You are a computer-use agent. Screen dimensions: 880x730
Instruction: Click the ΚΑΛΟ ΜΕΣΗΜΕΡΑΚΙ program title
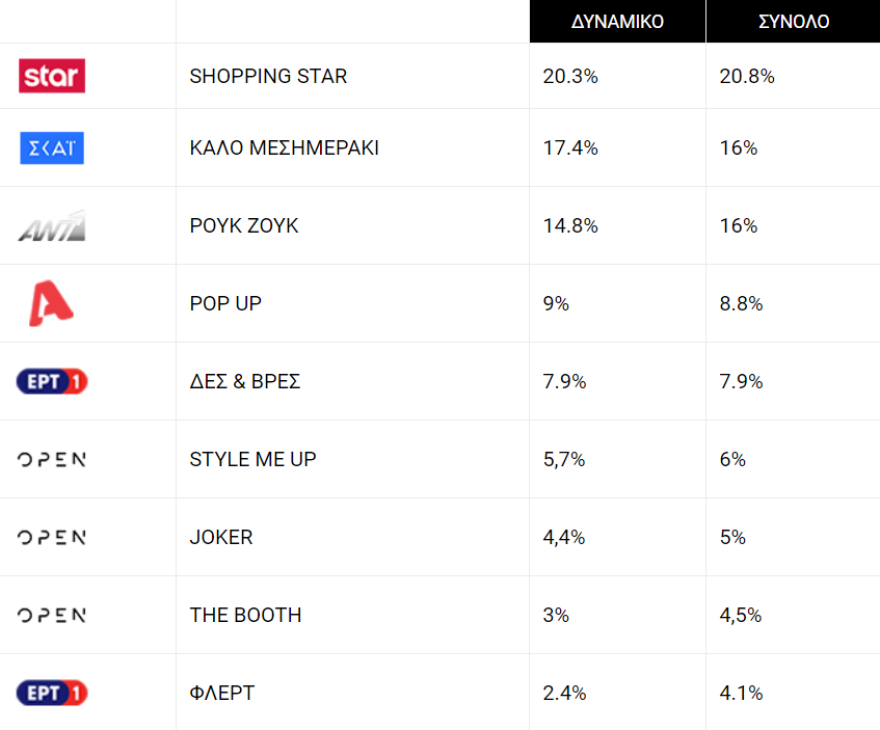click(x=284, y=148)
